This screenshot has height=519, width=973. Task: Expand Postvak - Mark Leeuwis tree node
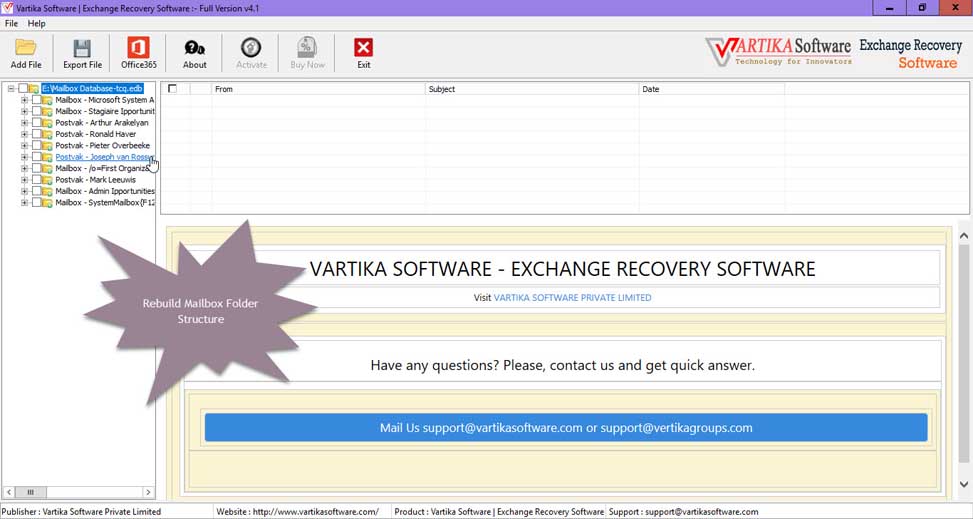click(25, 180)
